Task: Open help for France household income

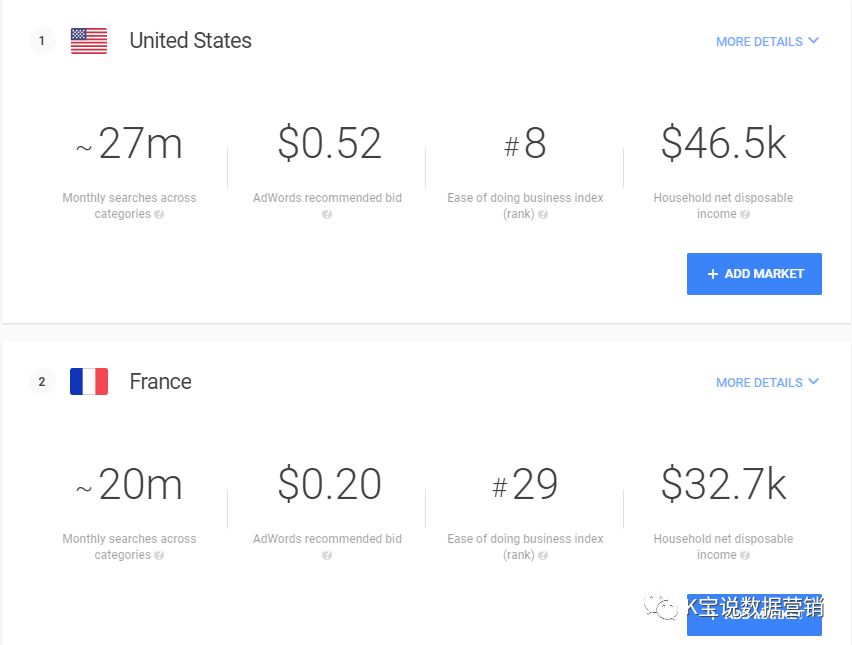Action: [x=745, y=556]
